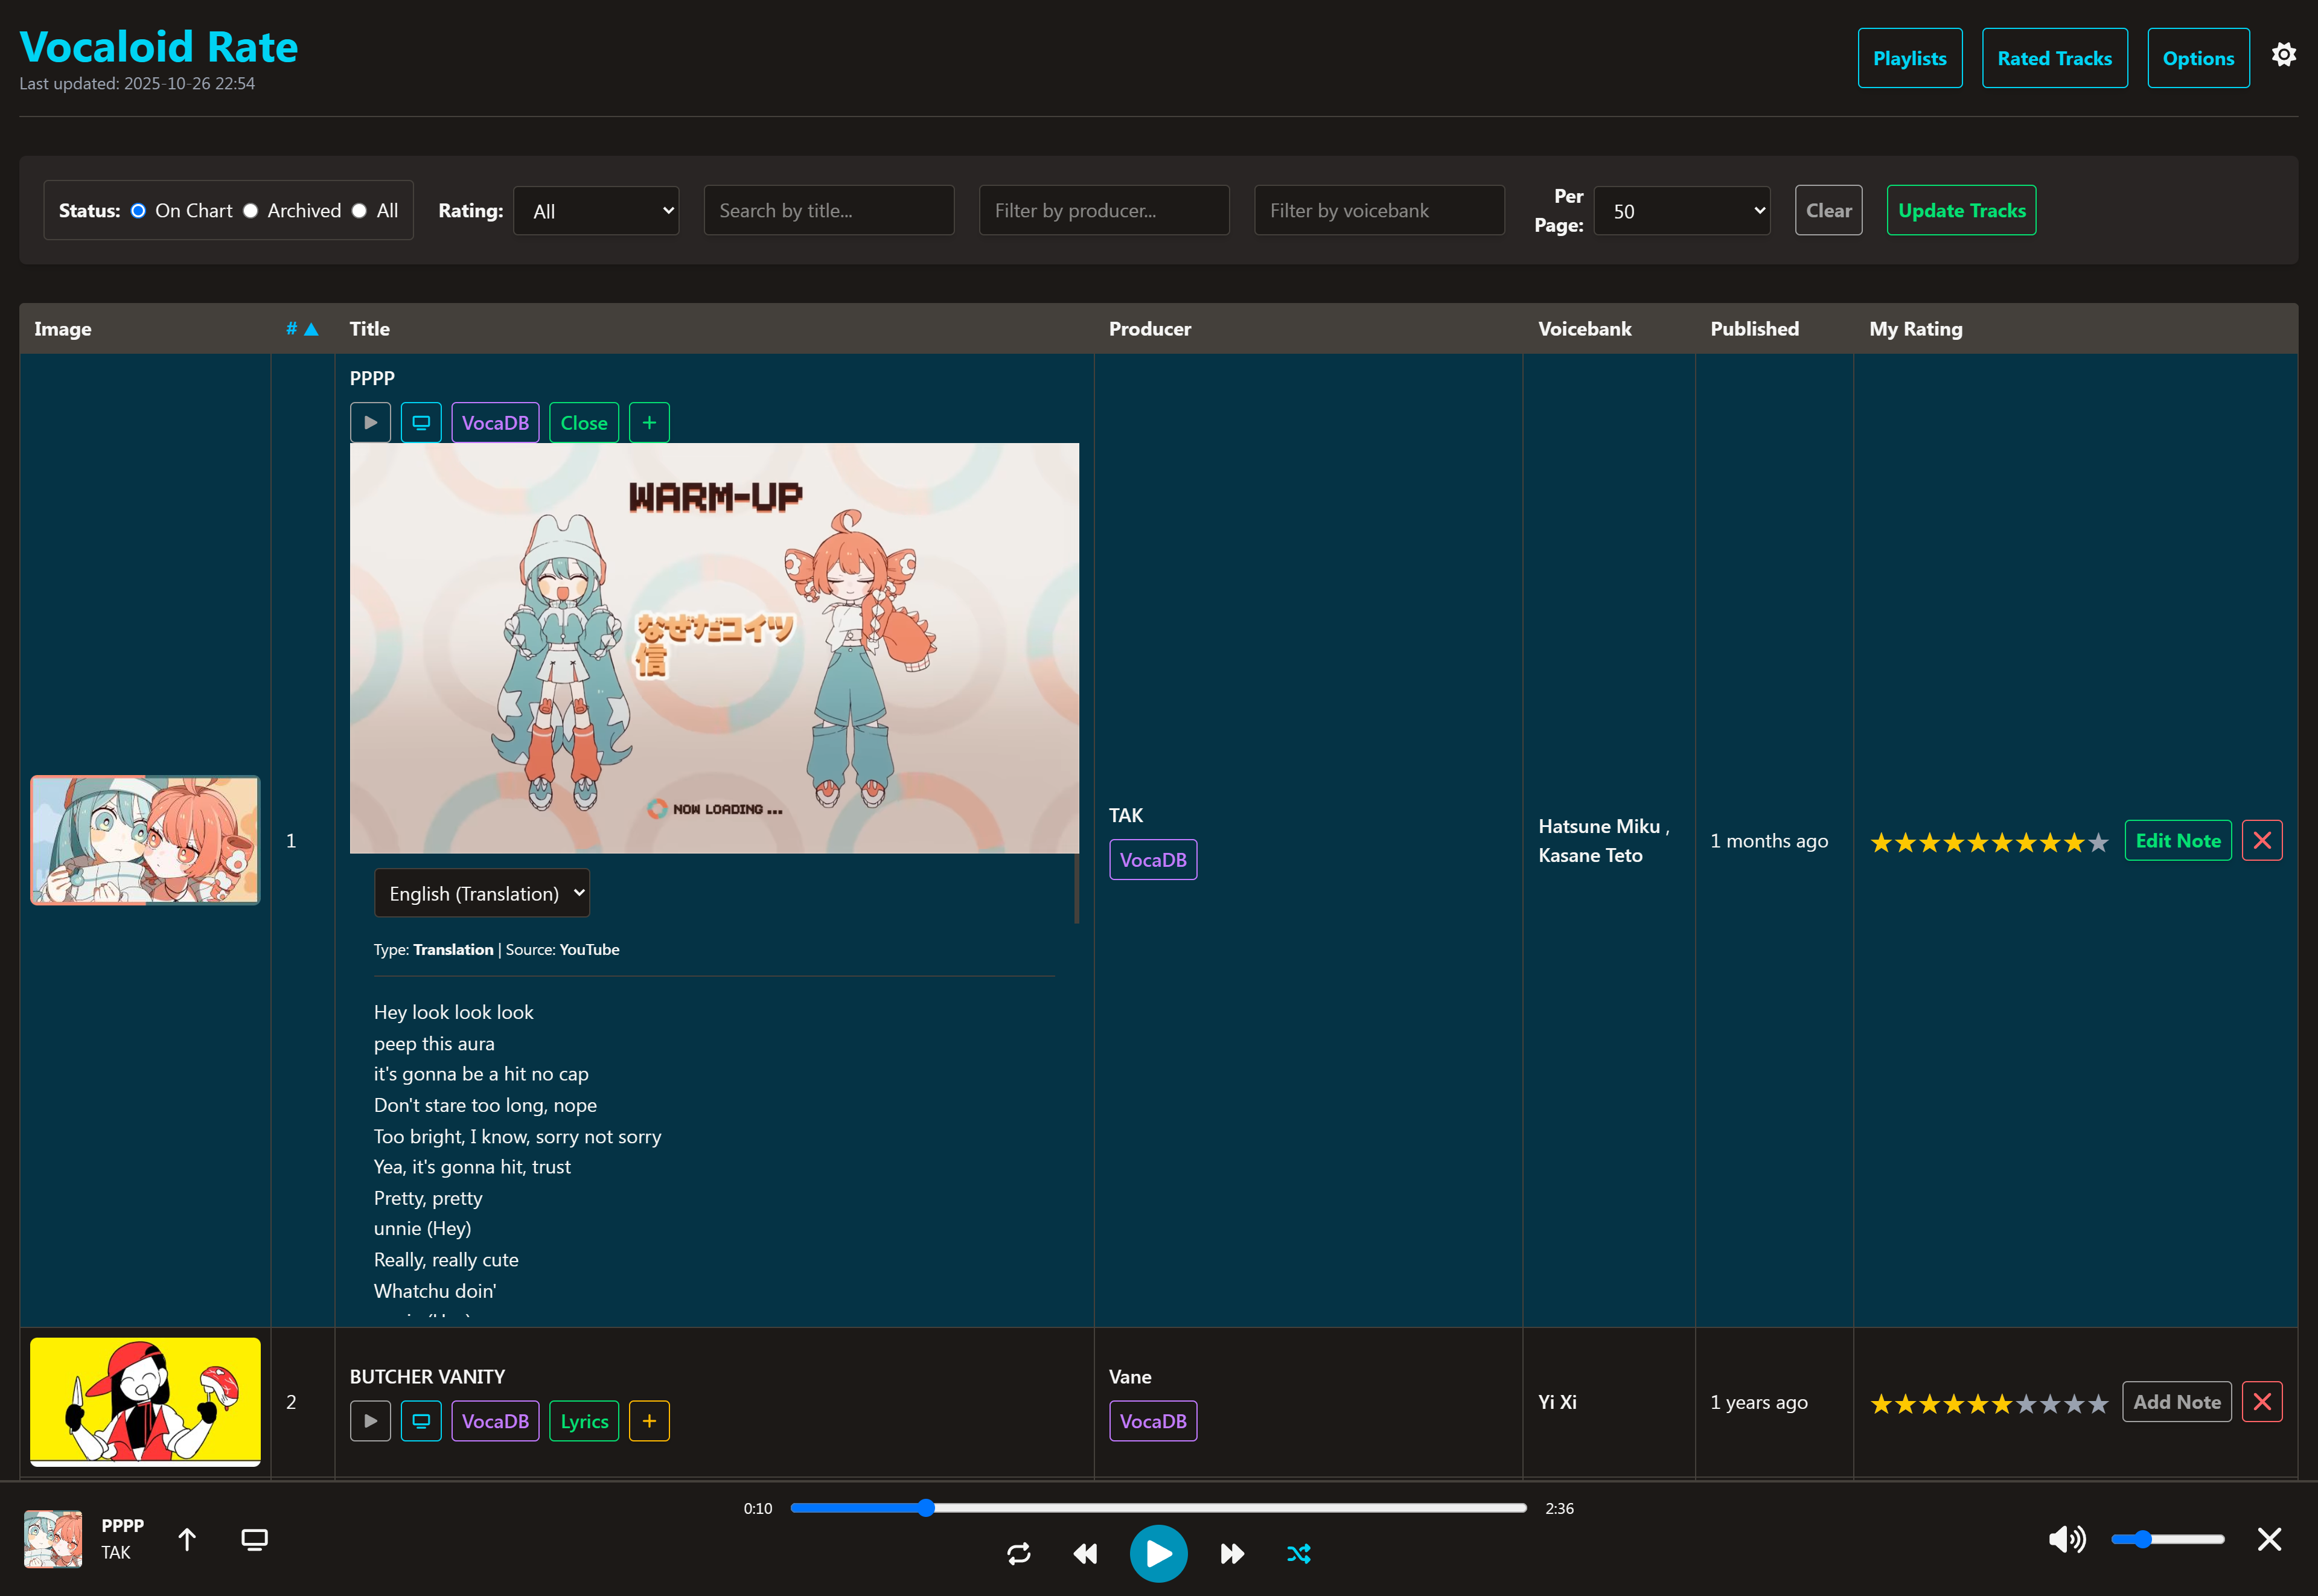This screenshot has height=1596, width=2318.
Task: Open TAK producer VocaDB link
Action: (x=1153, y=859)
